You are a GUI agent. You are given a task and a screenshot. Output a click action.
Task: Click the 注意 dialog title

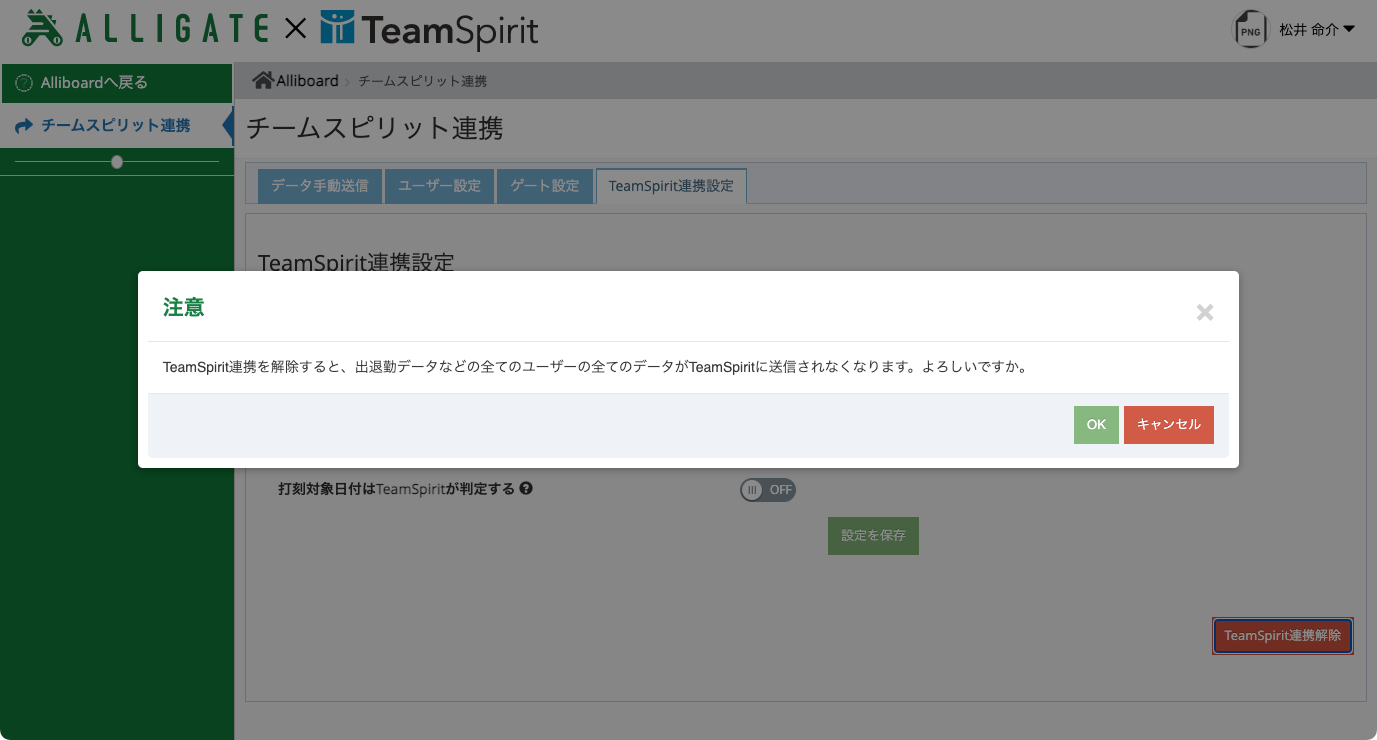pyautogui.click(x=184, y=308)
